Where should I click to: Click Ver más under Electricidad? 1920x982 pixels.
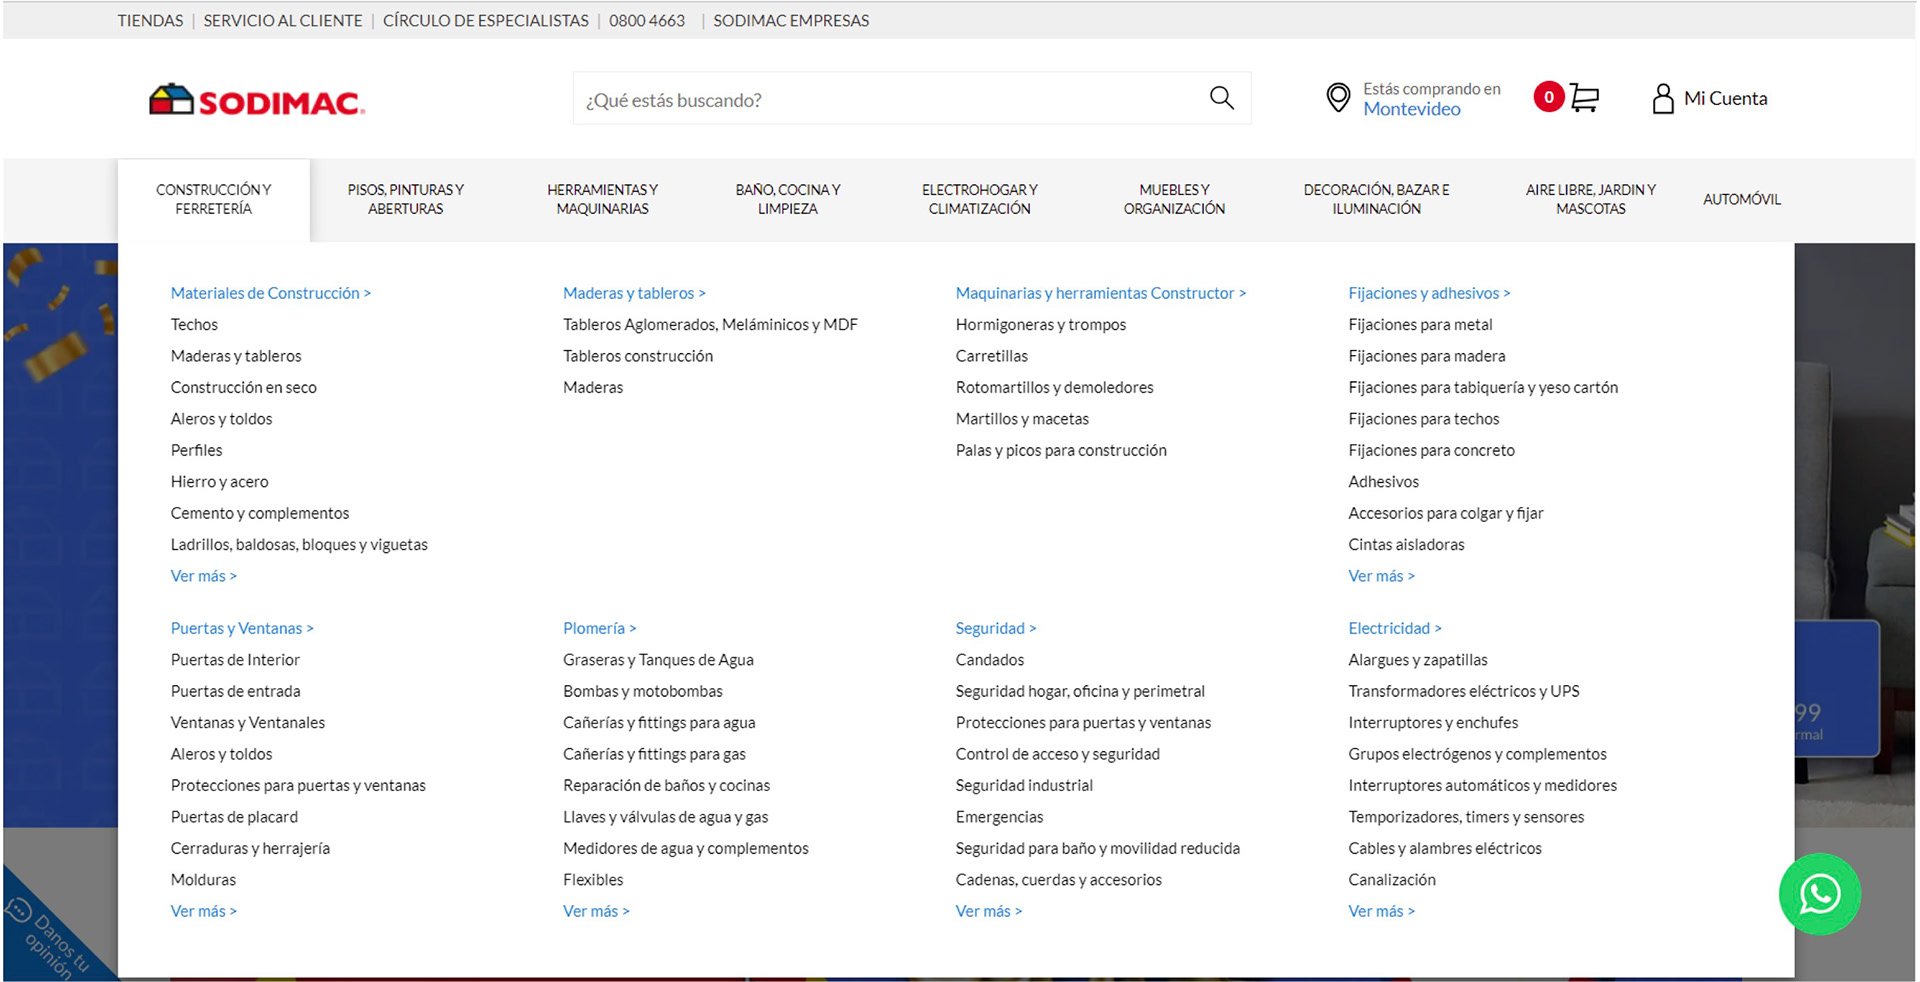[1381, 911]
